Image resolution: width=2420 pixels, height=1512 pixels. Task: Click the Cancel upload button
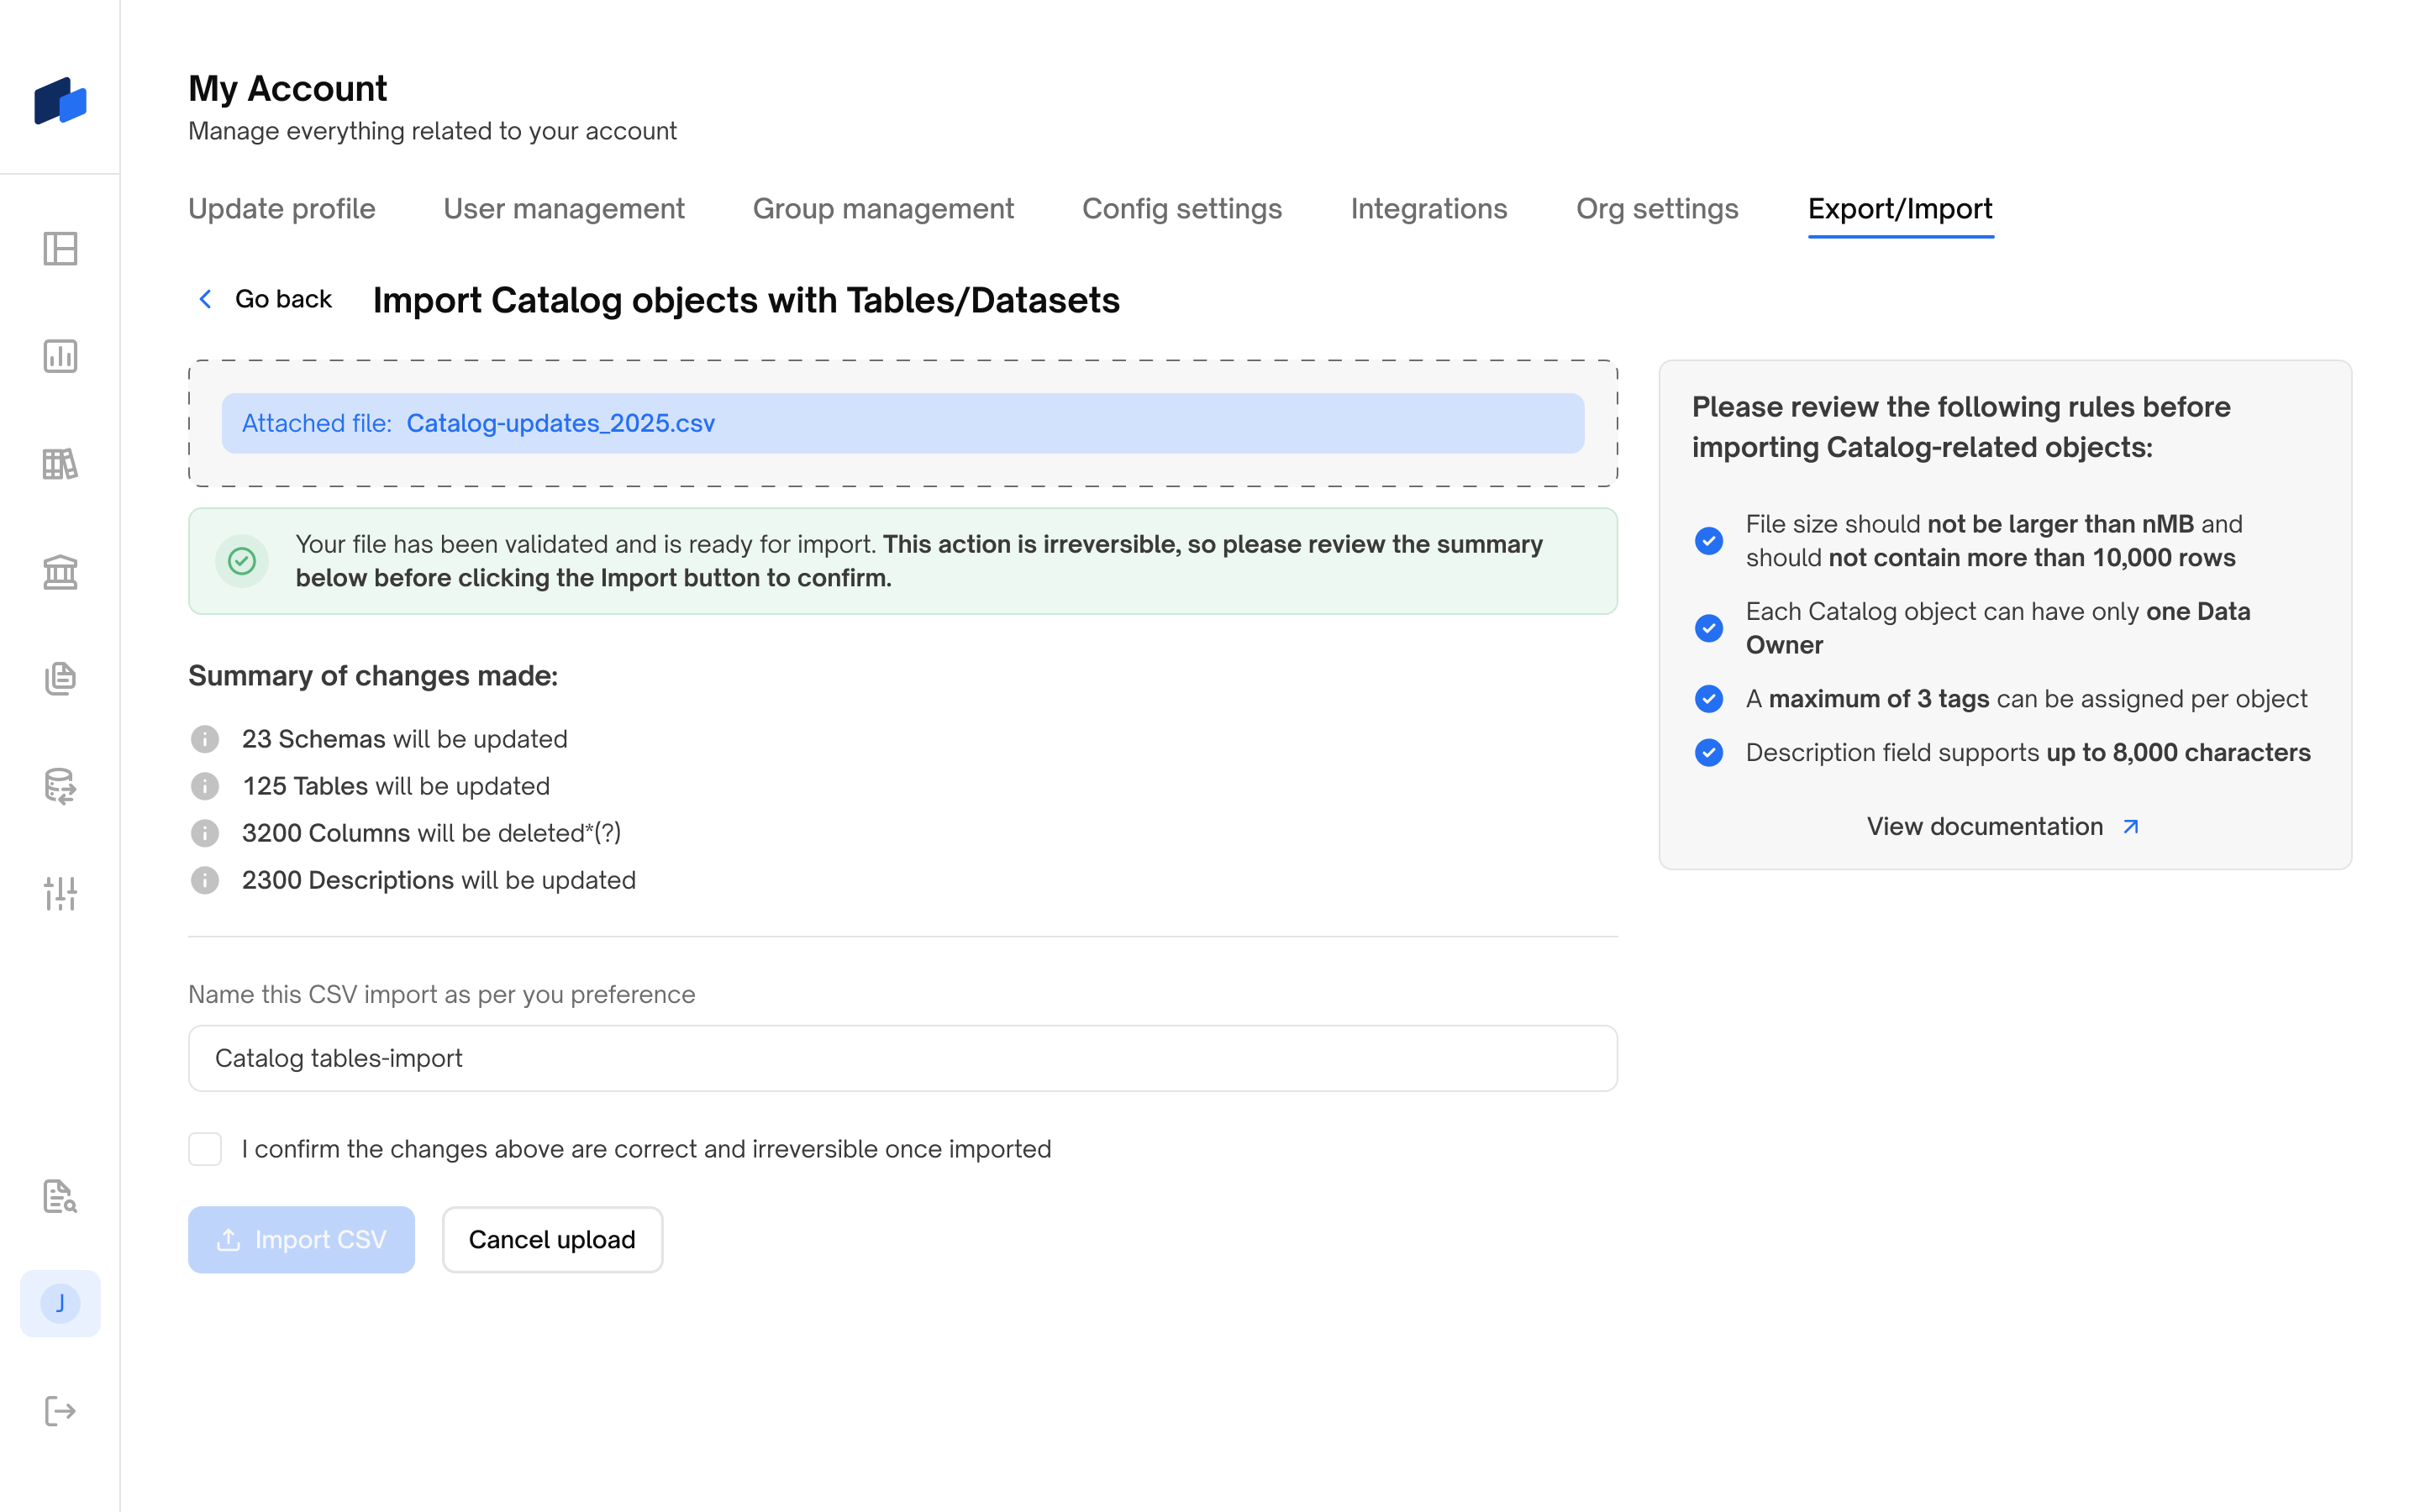click(x=552, y=1239)
